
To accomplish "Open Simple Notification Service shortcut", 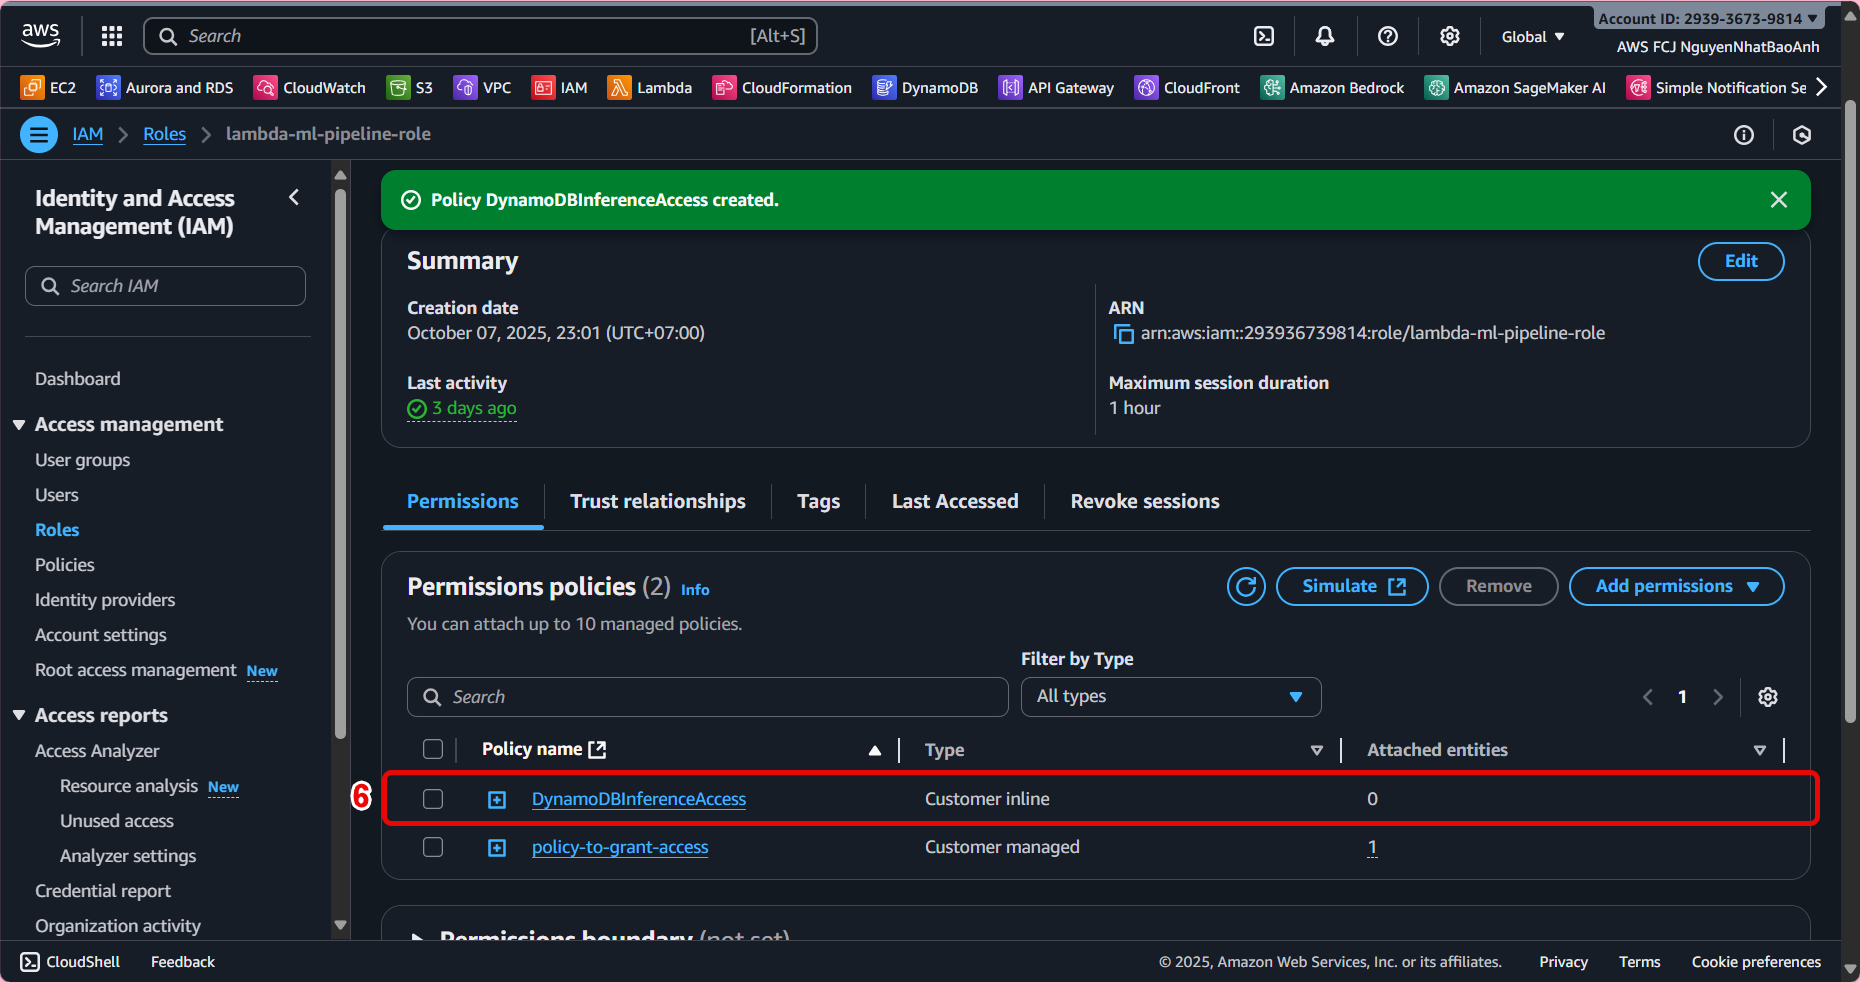I will (1716, 88).
